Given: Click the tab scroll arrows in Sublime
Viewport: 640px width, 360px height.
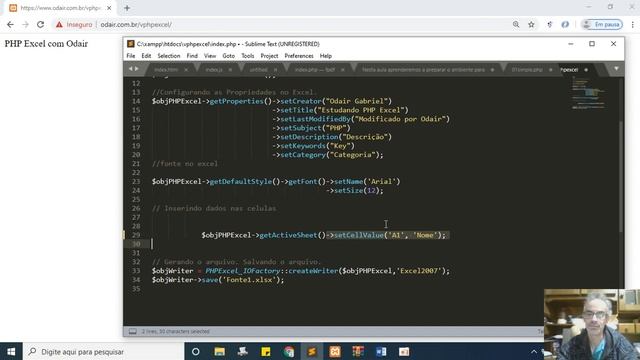Looking at the screenshot, I should pyautogui.click(x=133, y=69).
